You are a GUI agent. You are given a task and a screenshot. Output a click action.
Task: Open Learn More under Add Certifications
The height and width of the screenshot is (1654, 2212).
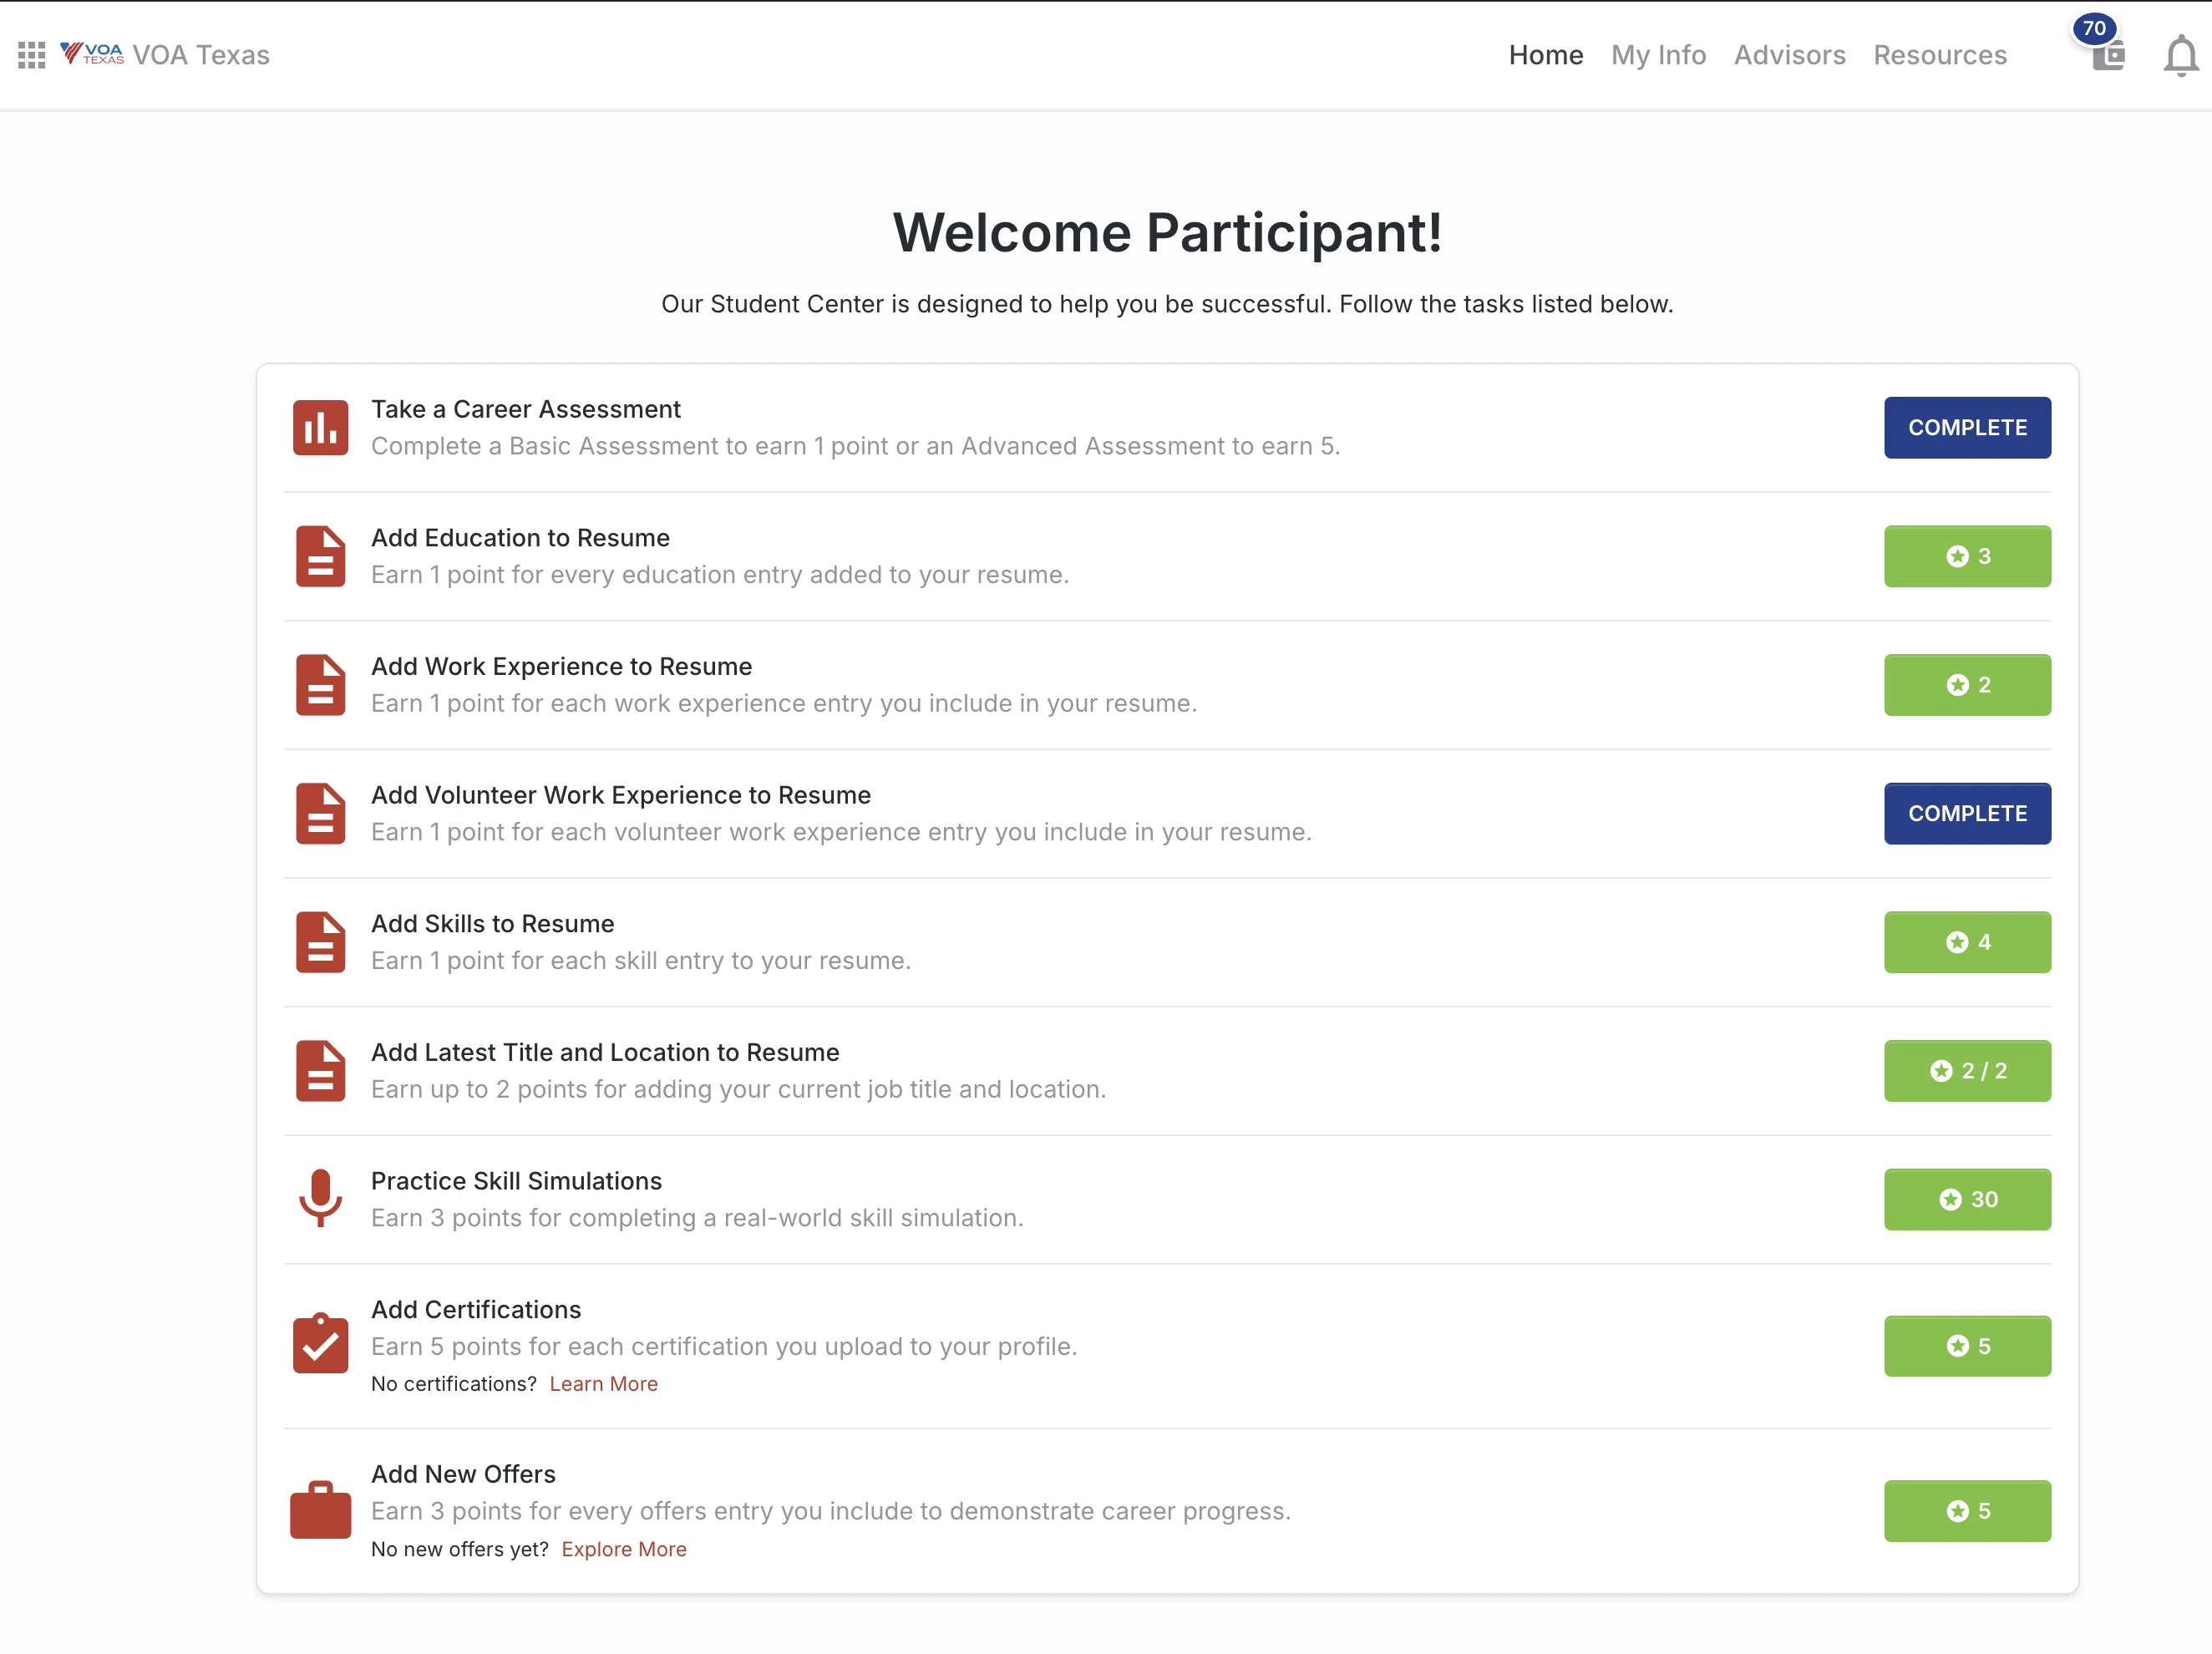(x=603, y=1383)
